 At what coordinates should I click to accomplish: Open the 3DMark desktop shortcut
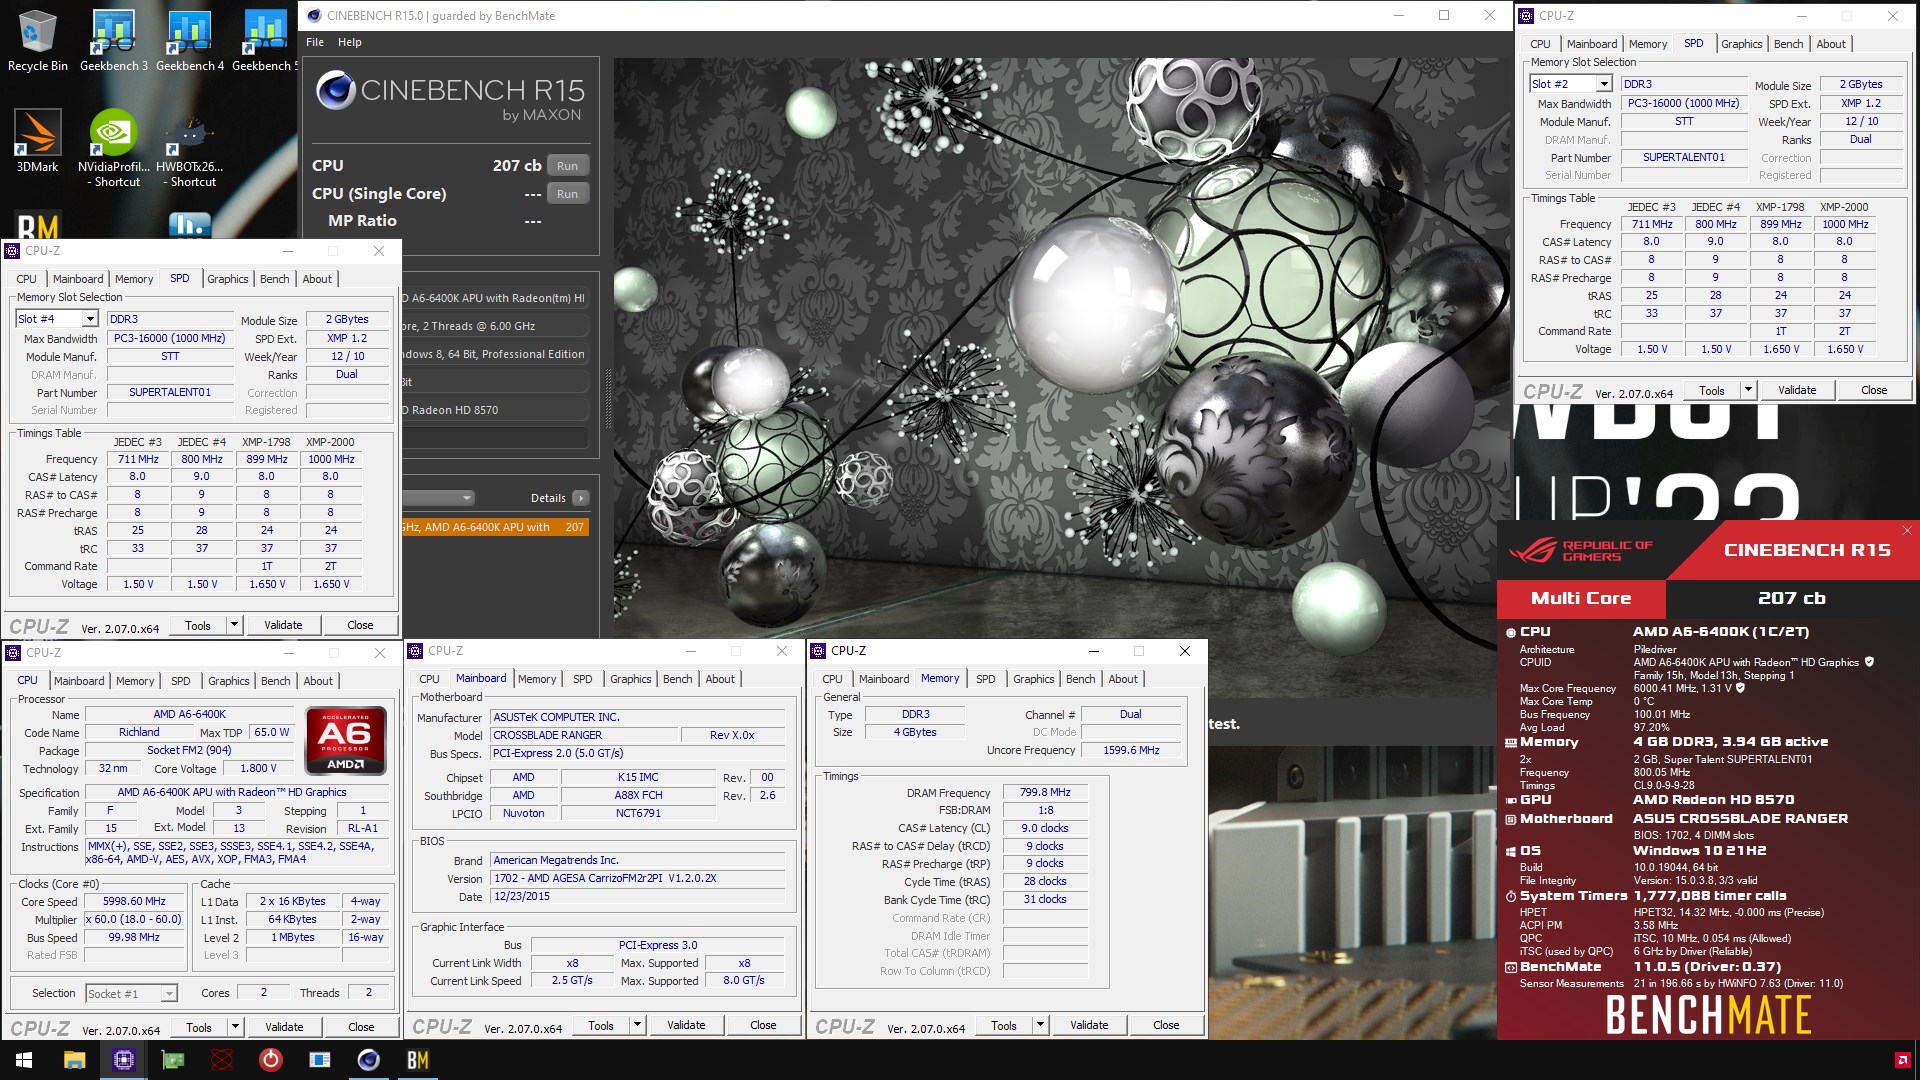pyautogui.click(x=37, y=141)
